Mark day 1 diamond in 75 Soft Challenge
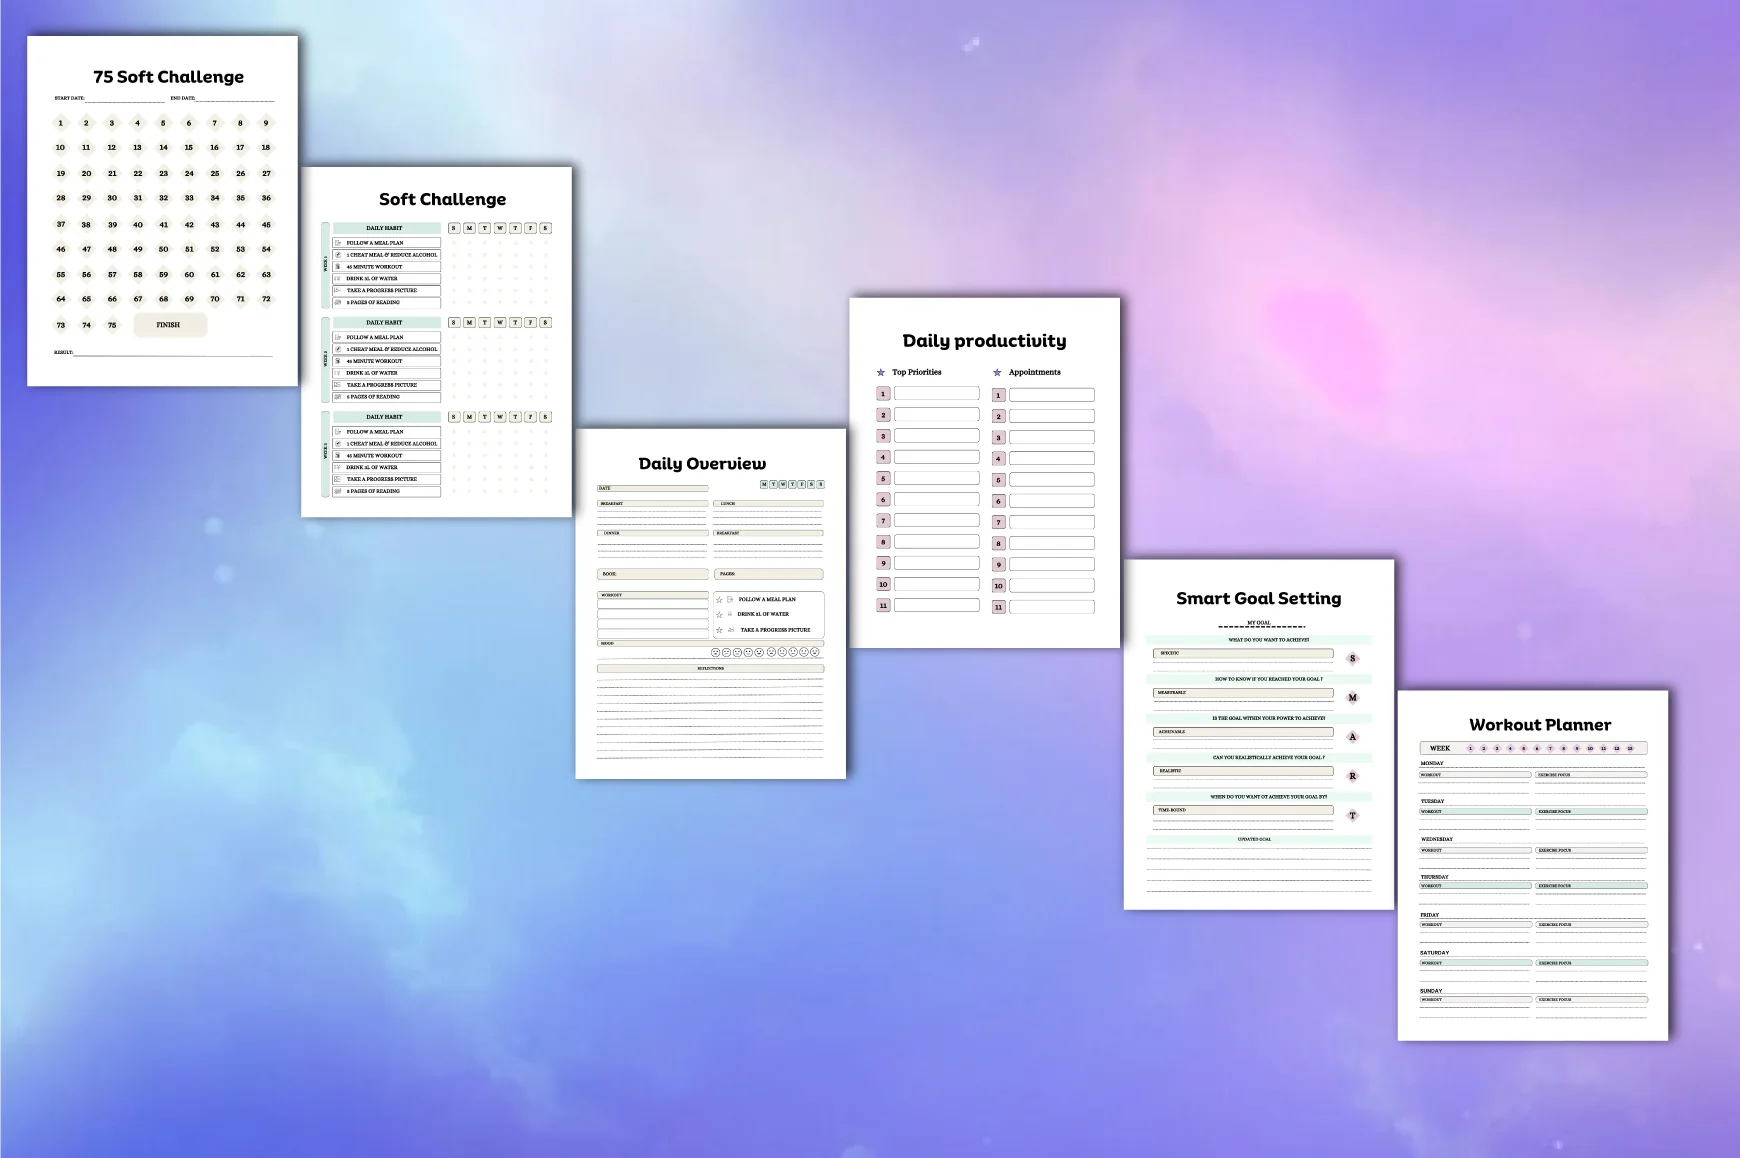 pyautogui.click(x=60, y=123)
